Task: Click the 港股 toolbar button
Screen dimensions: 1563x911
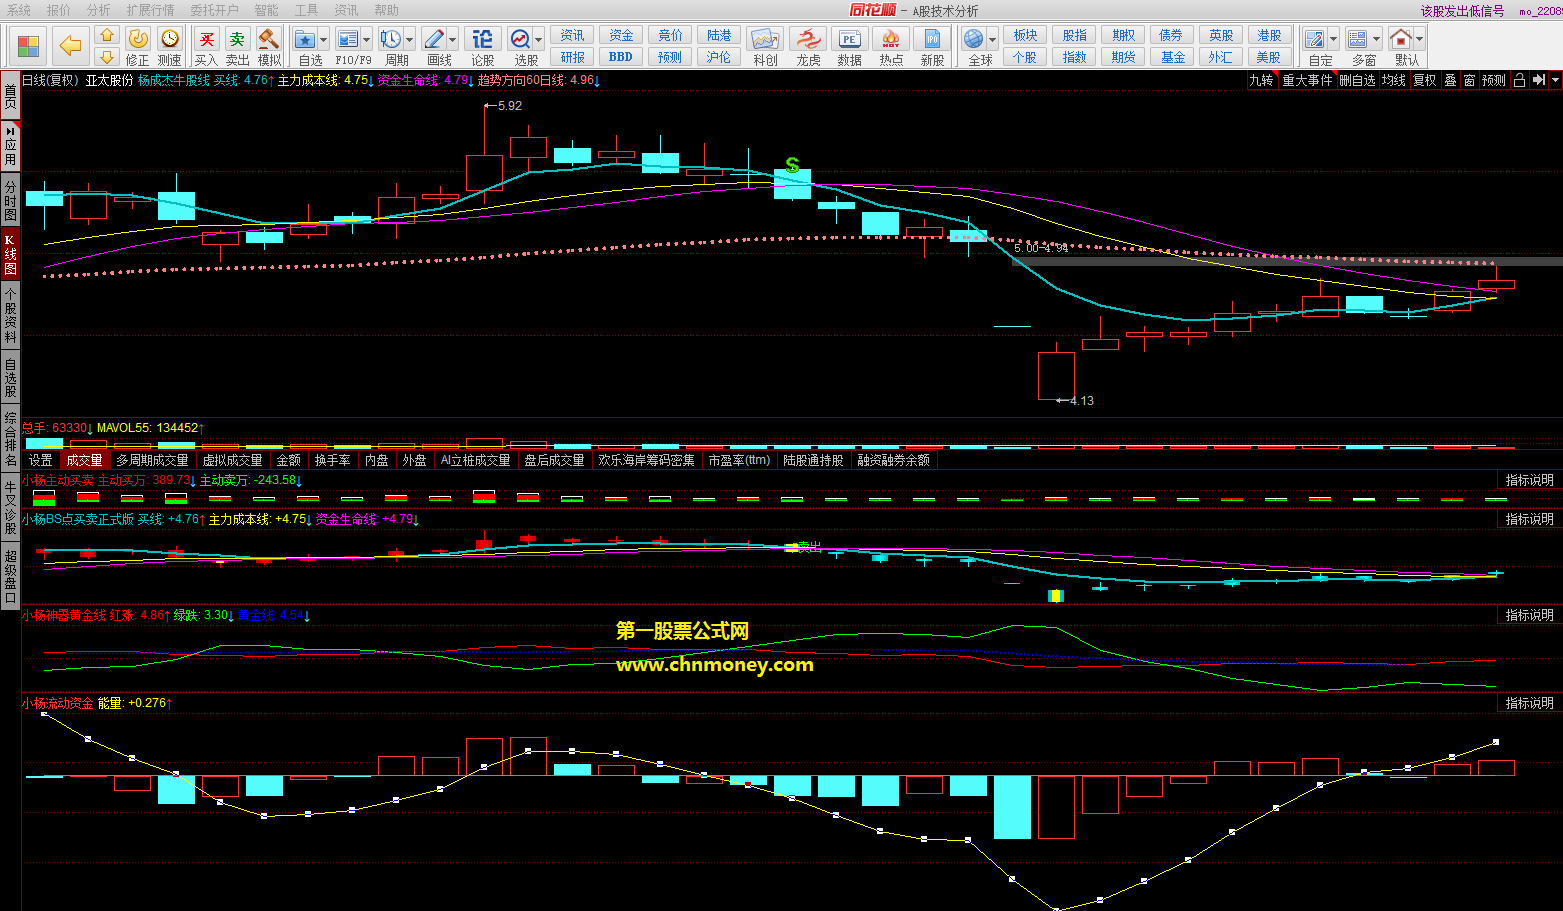Action: pyautogui.click(x=1269, y=35)
